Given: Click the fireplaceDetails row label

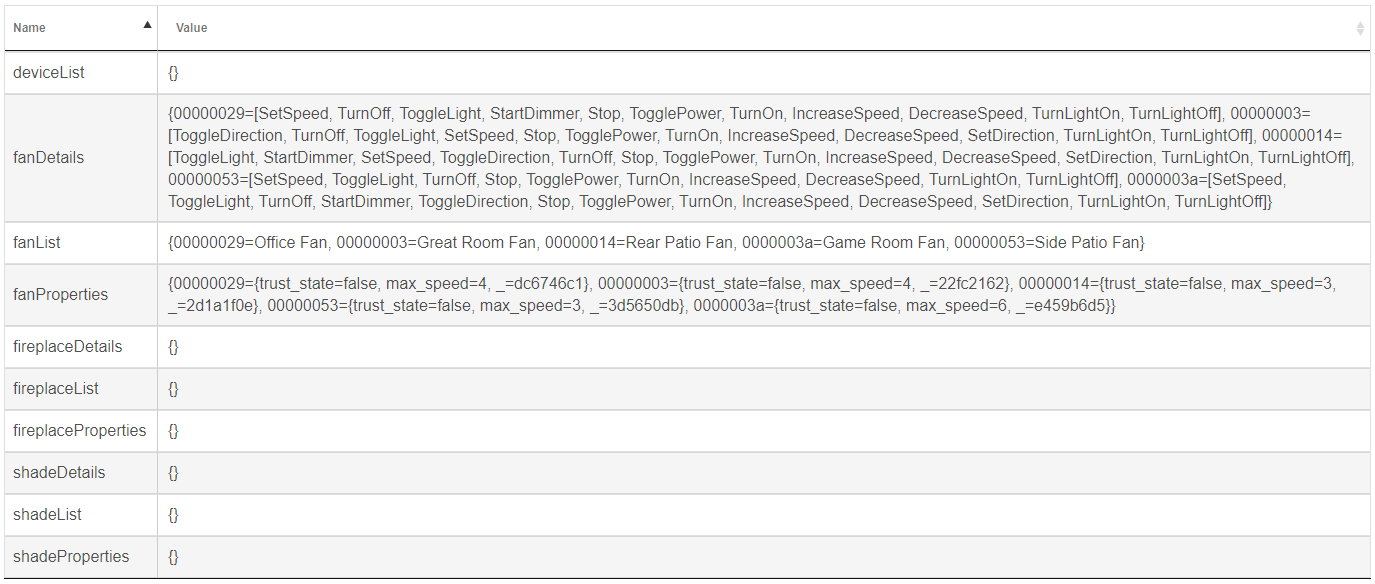Looking at the screenshot, I should tap(68, 346).
